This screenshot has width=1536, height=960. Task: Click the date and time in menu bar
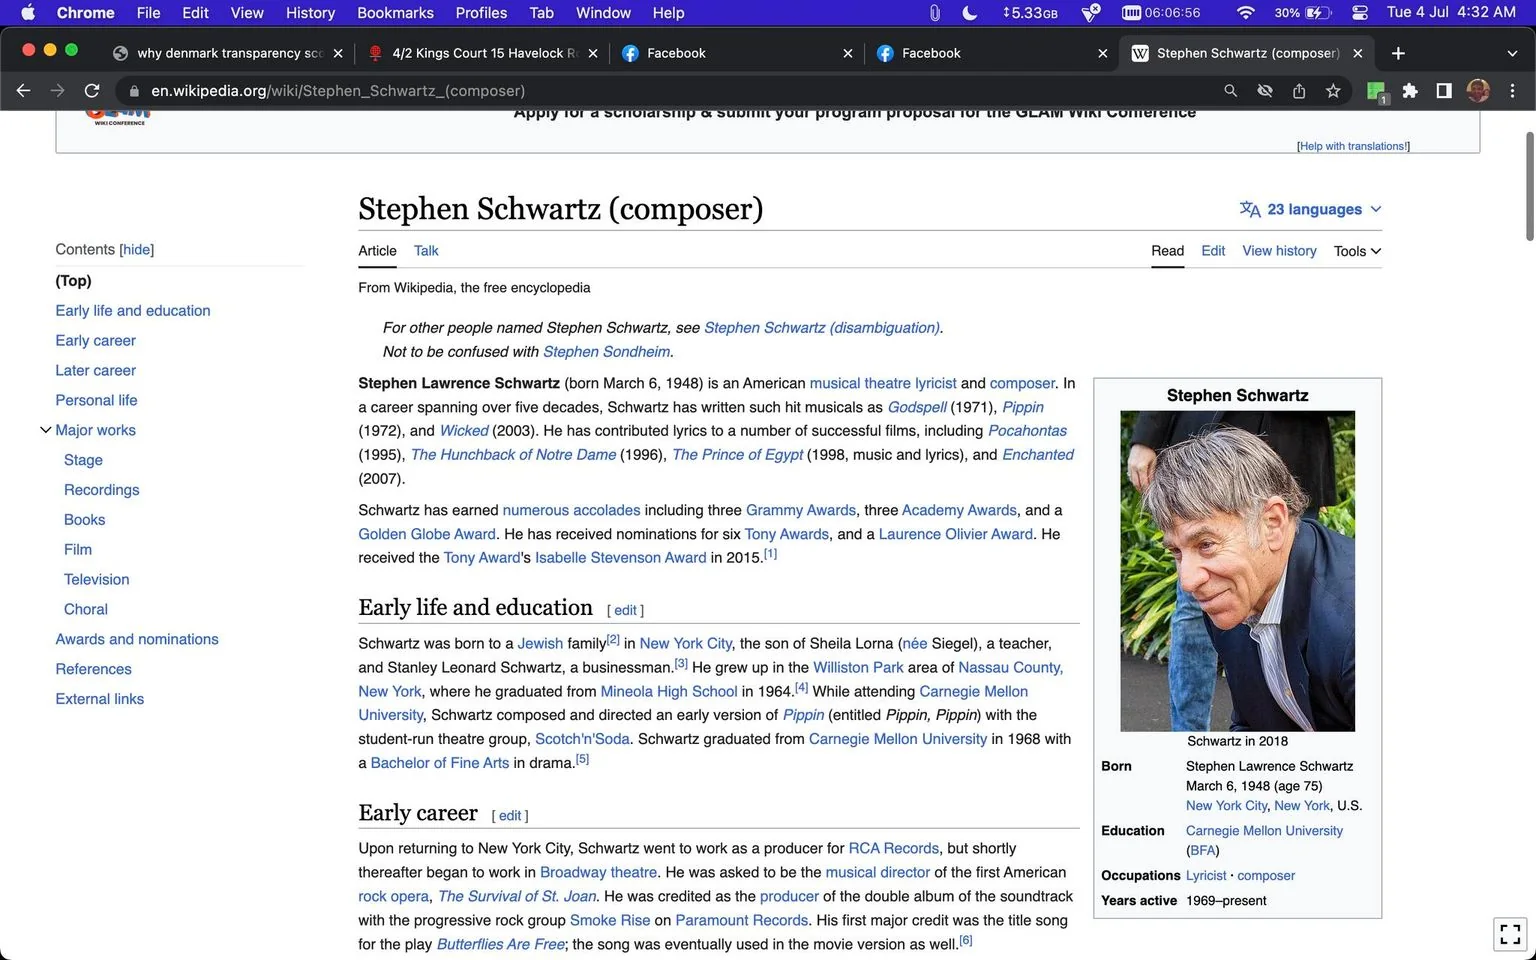pos(1451,13)
